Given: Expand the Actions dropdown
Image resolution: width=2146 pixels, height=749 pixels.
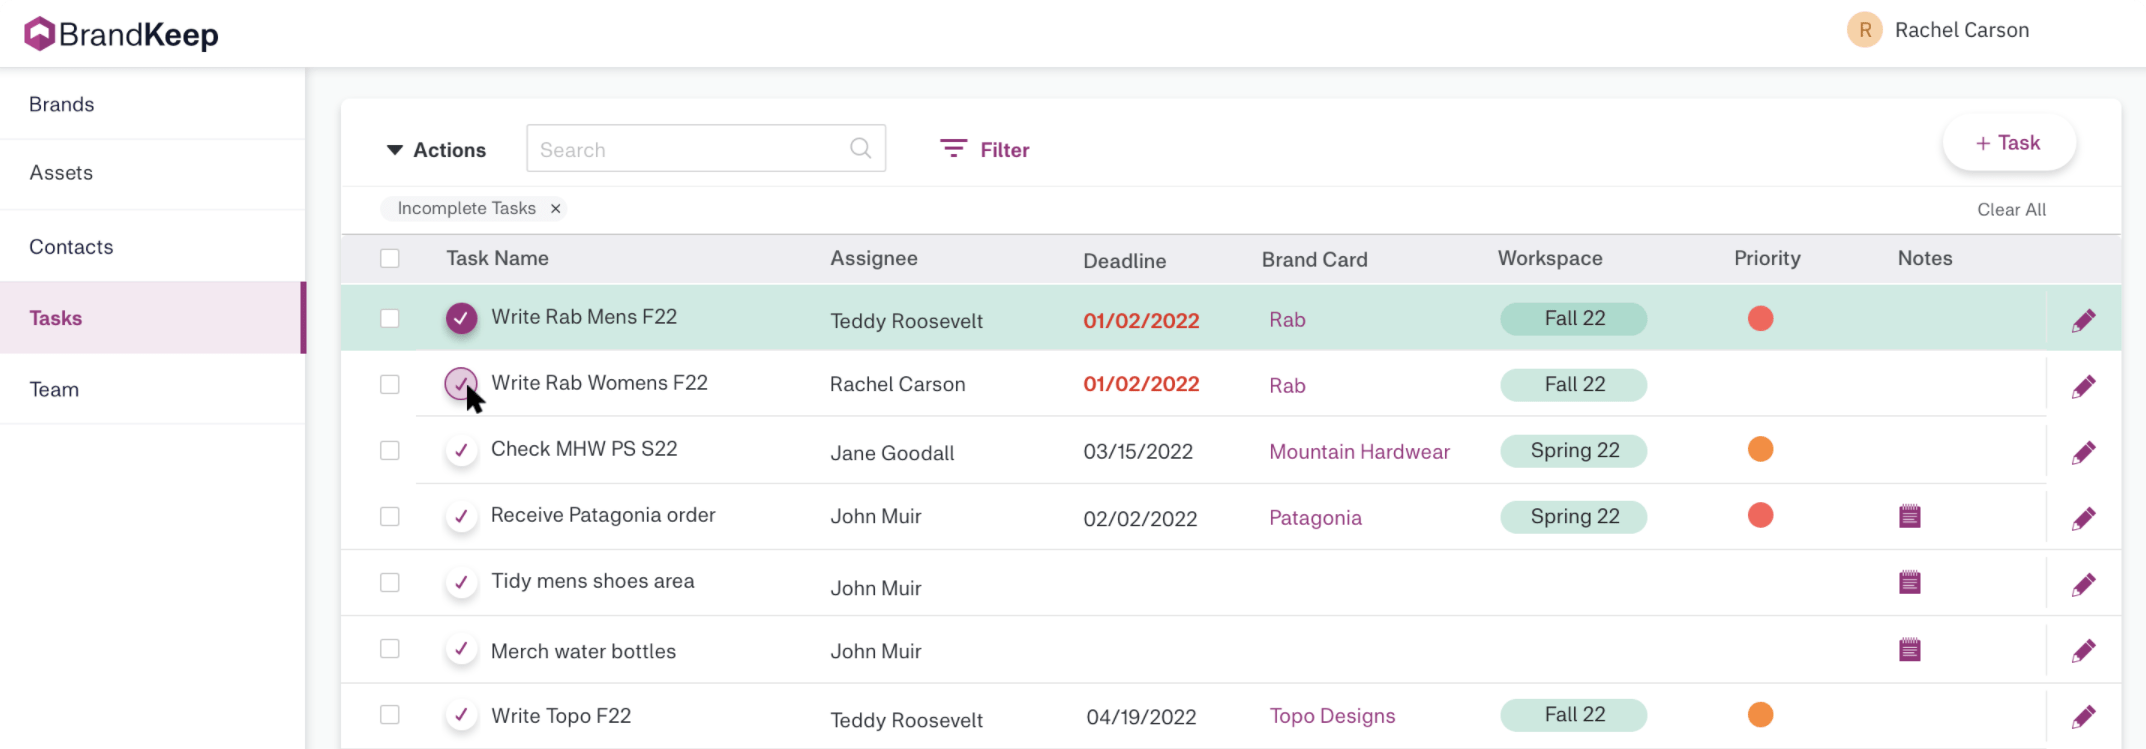Looking at the screenshot, I should pyautogui.click(x=436, y=150).
